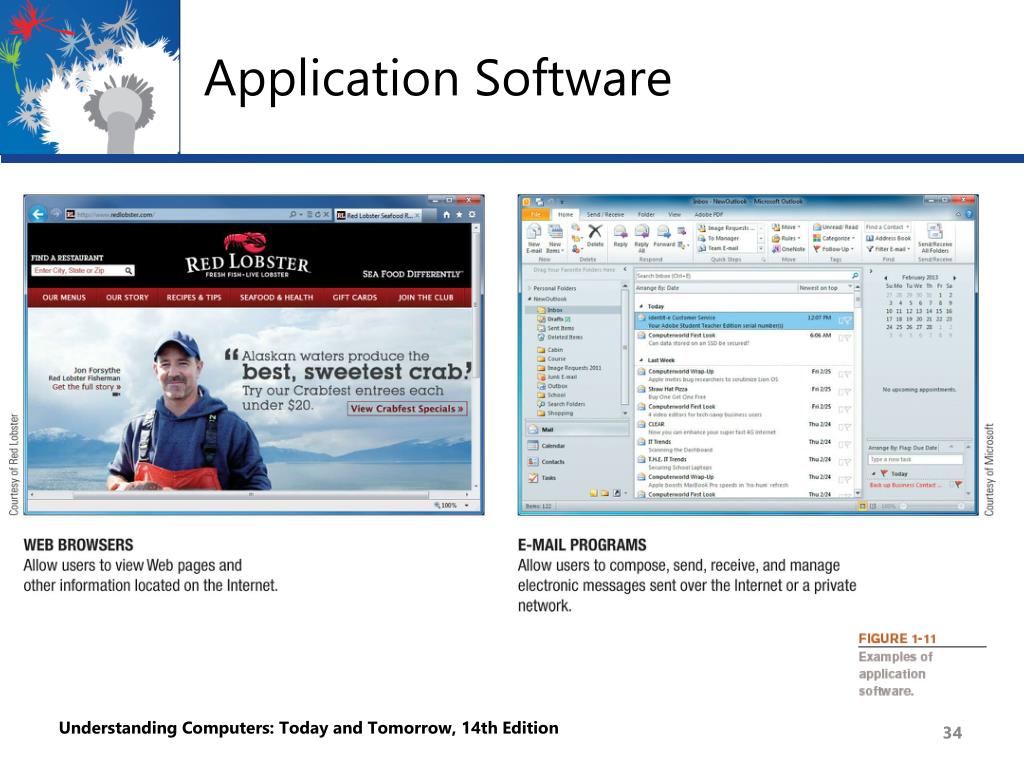This screenshot has height=768, width=1024.
Task: Open the Outlook File tab
Action: [536, 214]
